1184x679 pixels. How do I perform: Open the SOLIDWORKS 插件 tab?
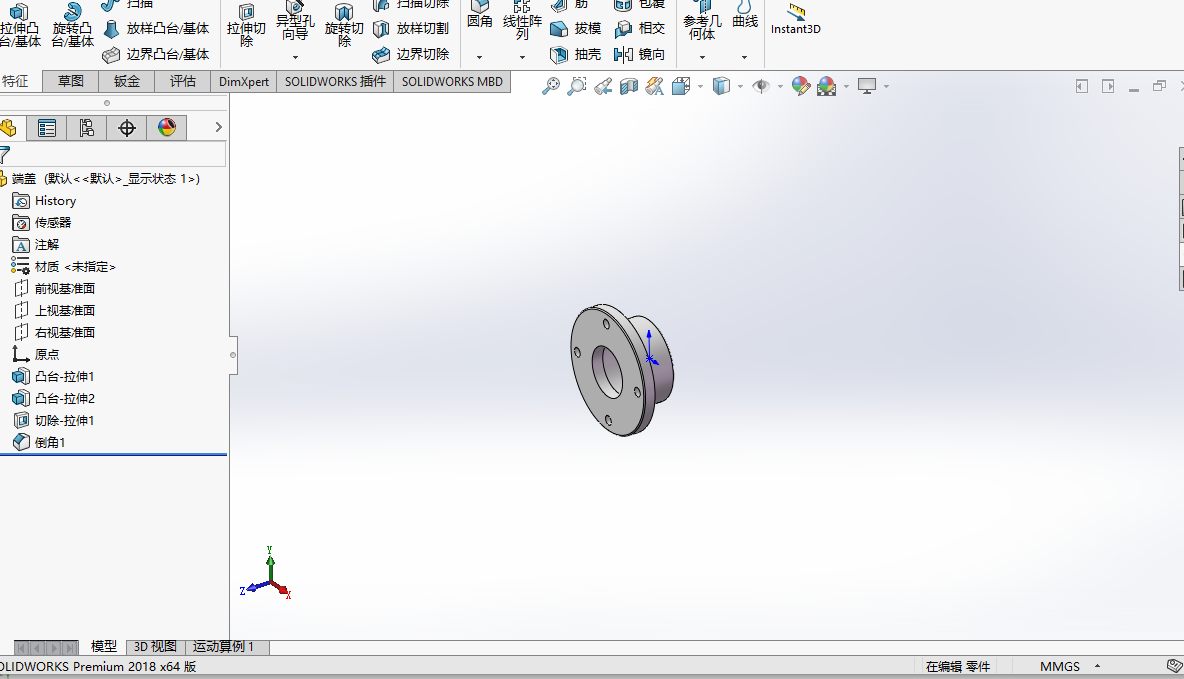coord(335,81)
